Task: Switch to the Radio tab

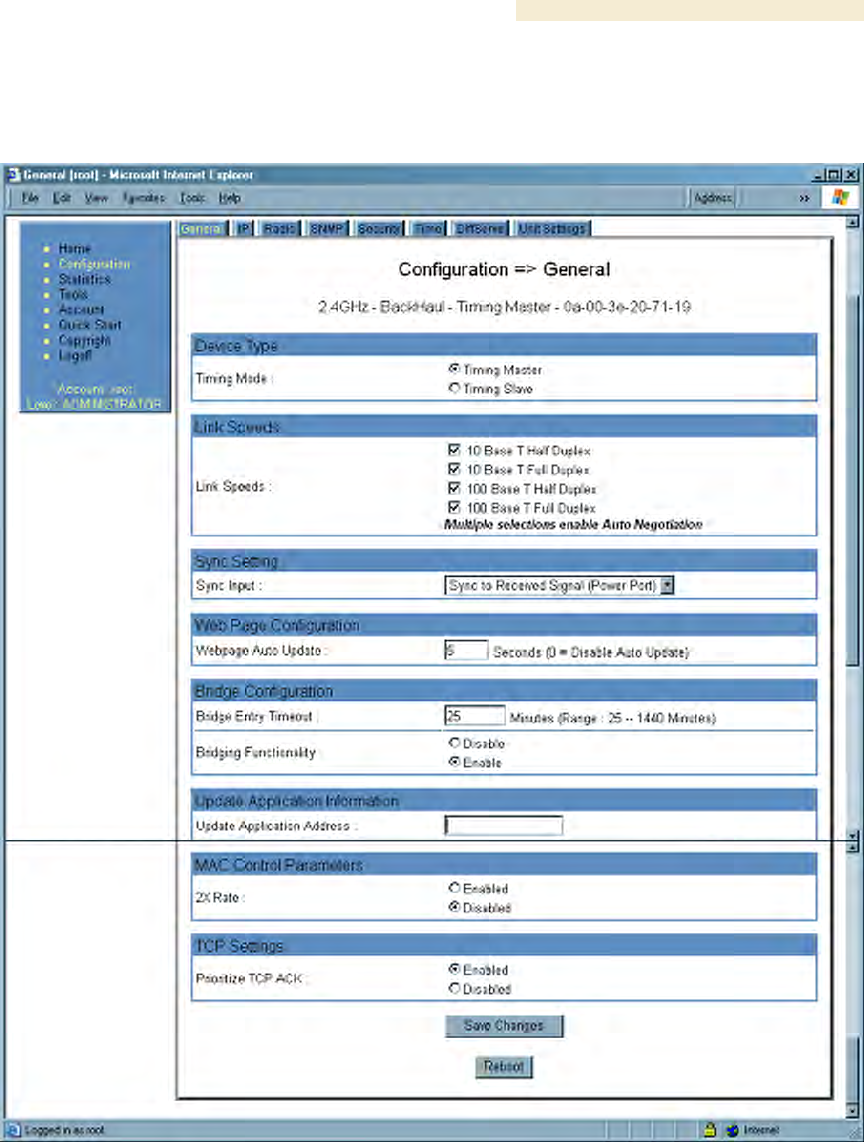Action: click(280, 229)
